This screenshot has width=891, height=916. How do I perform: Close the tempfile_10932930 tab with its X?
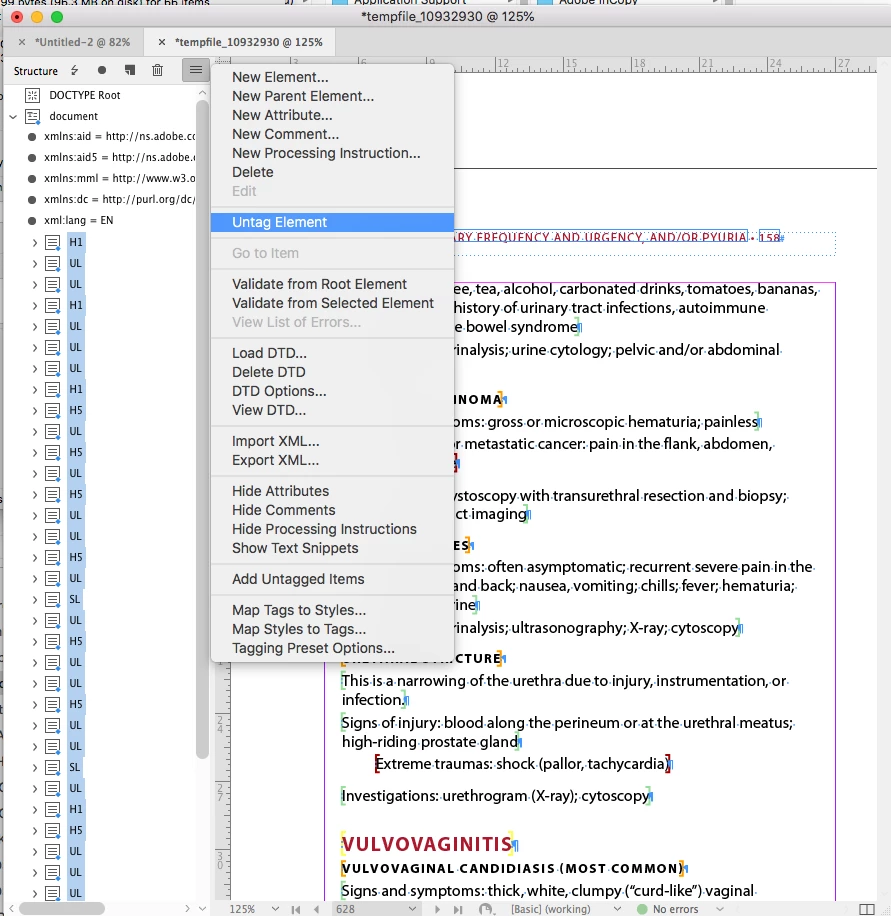coord(162,42)
